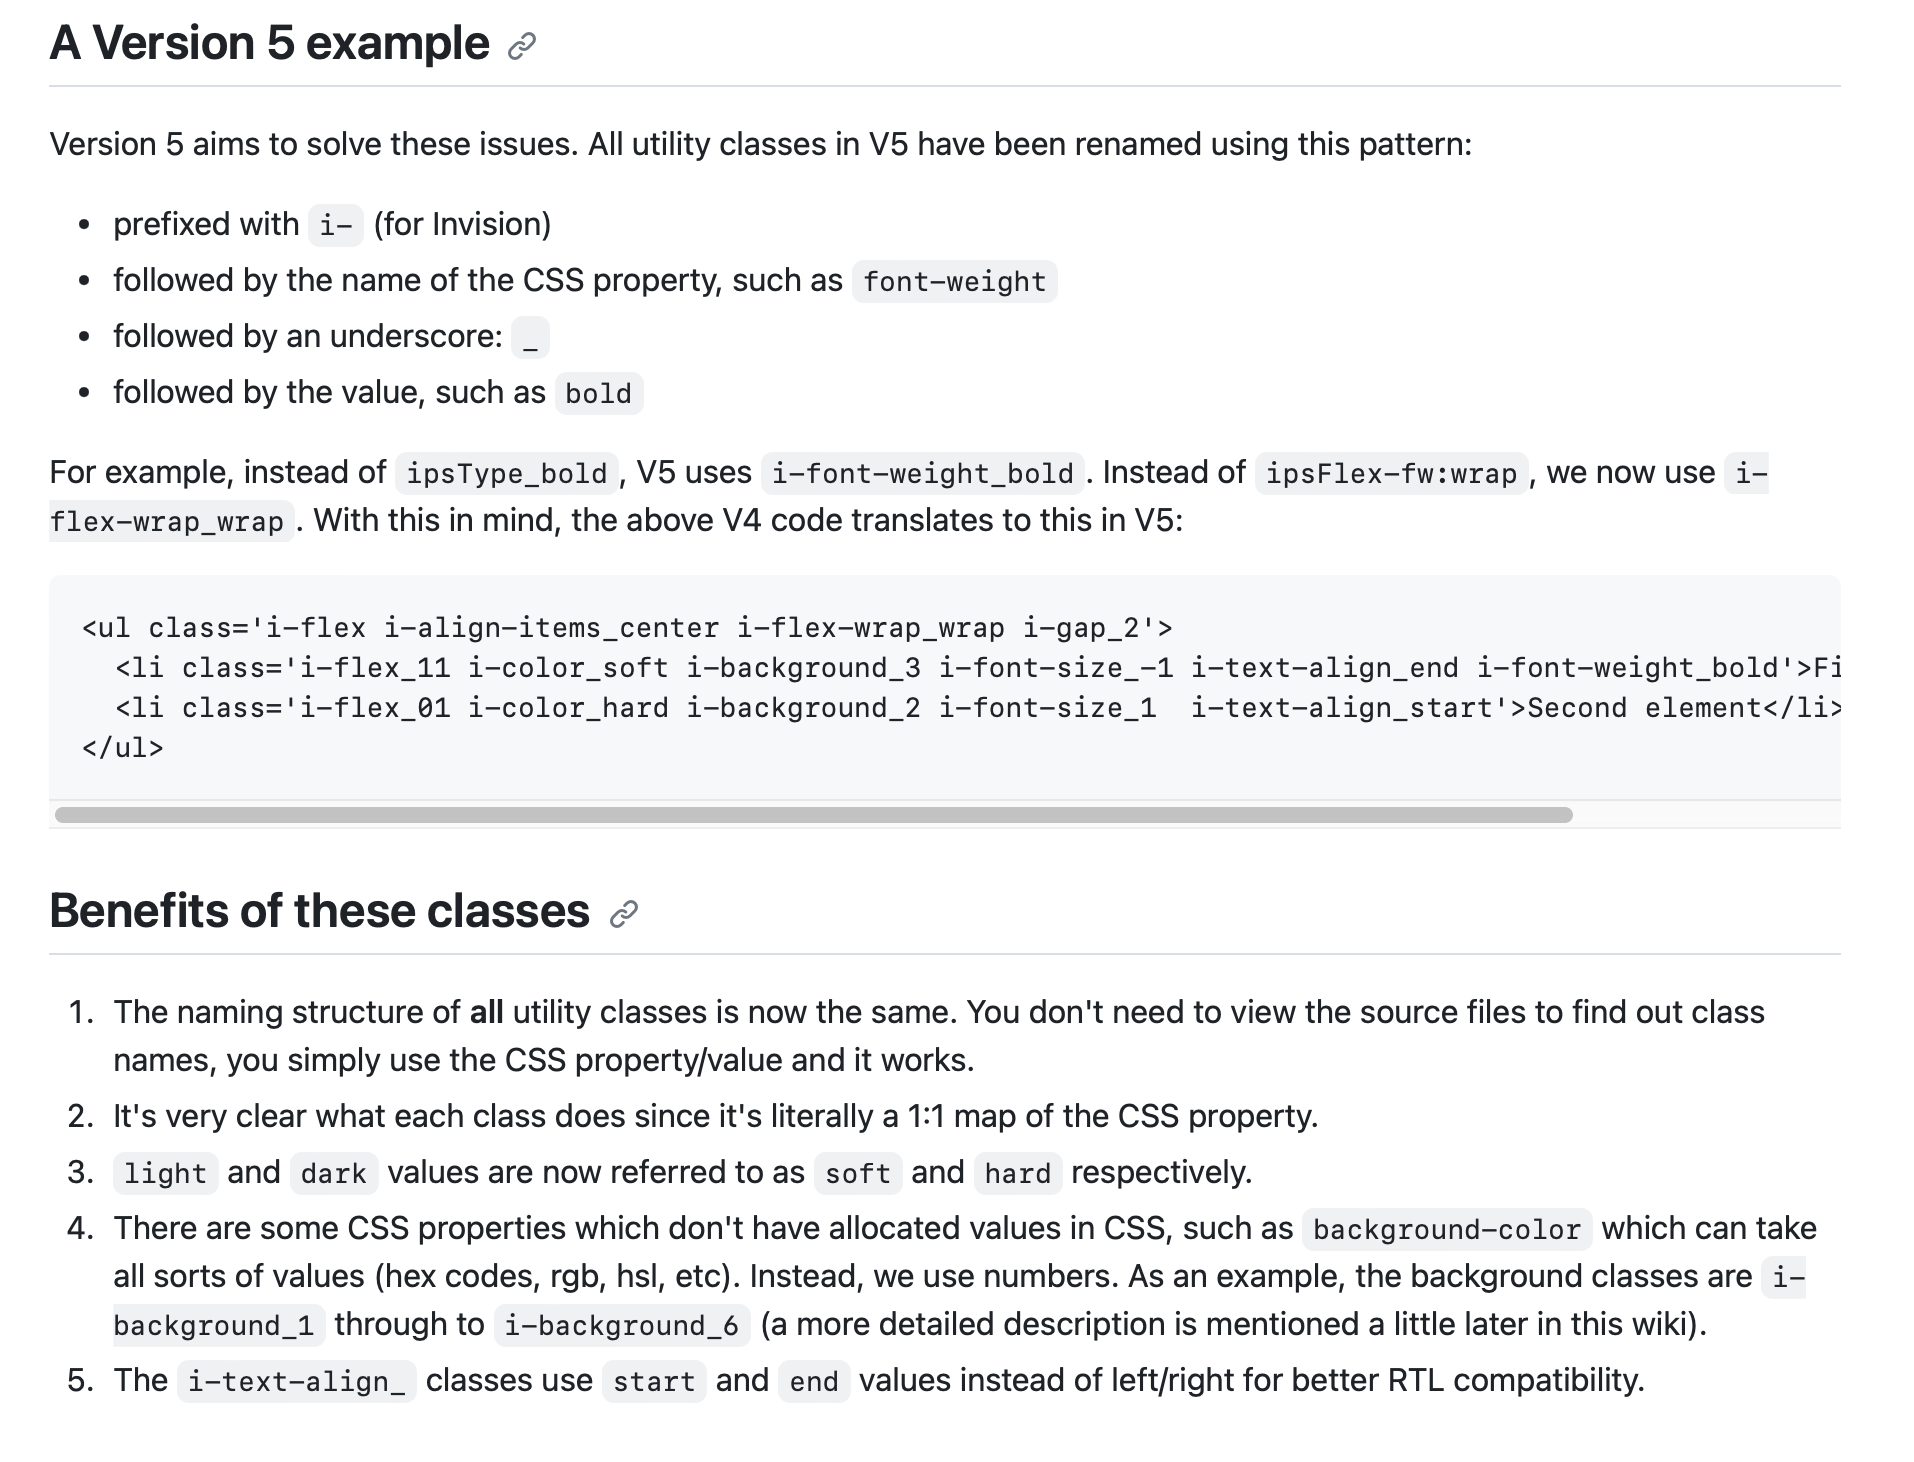Click the "soft" inline code snippet

pos(858,1174)
